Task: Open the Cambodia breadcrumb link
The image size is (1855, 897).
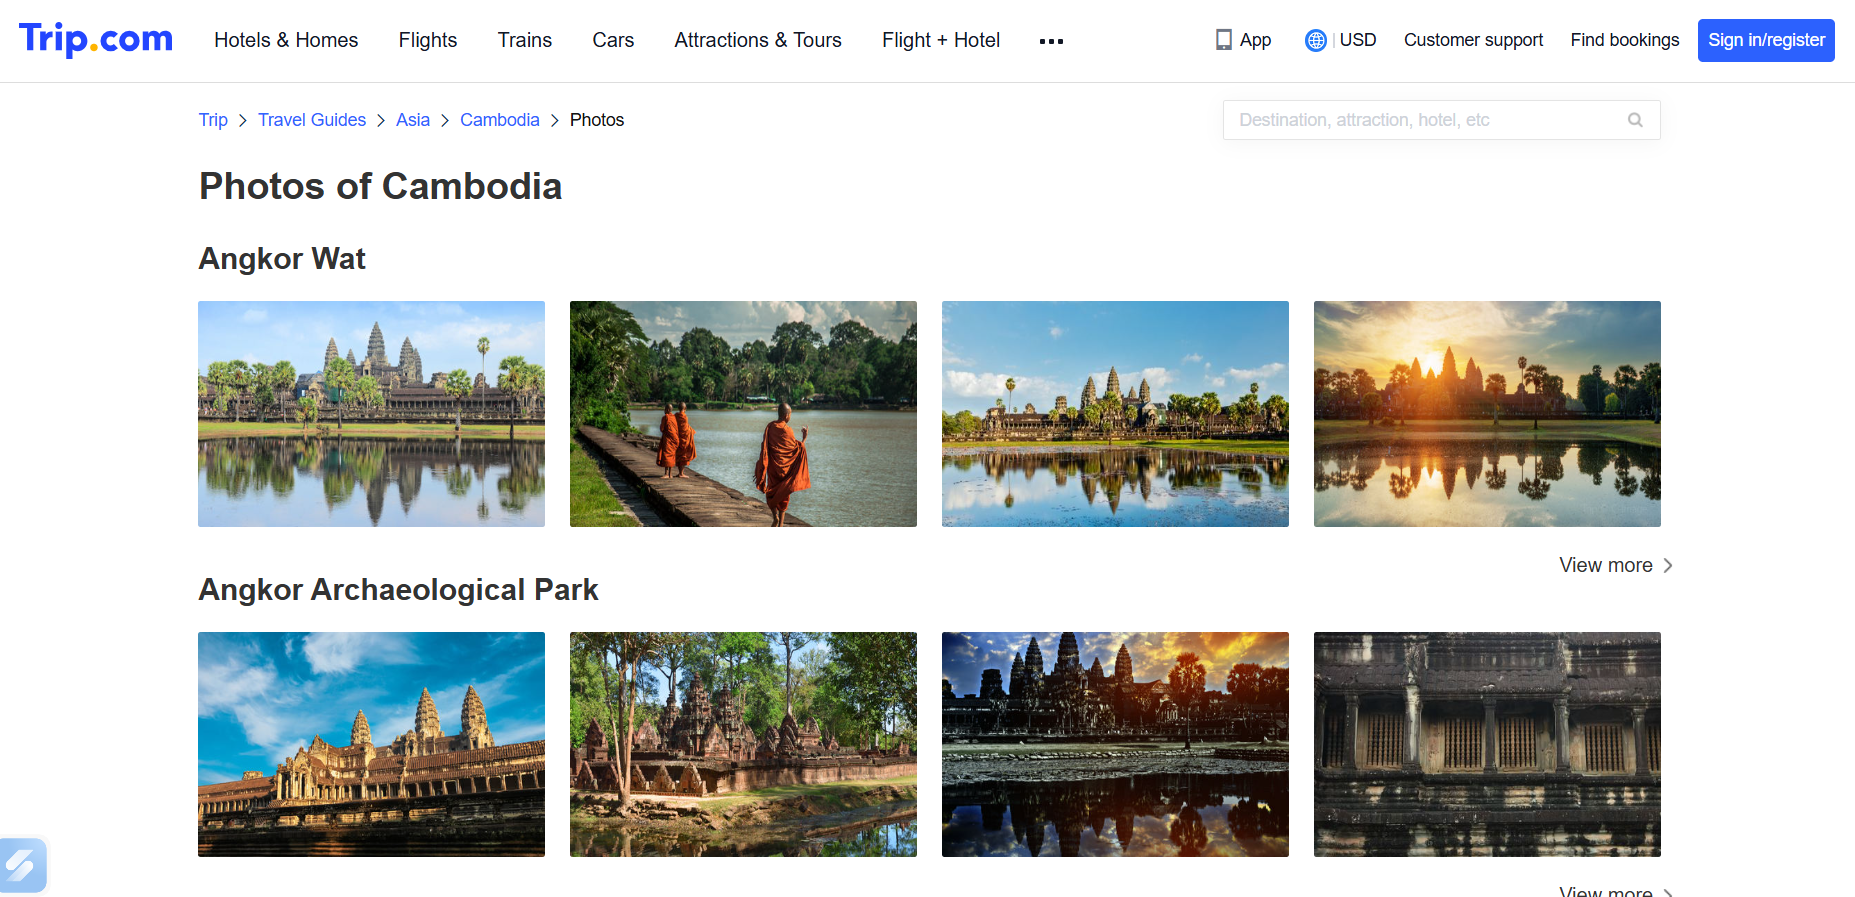Action: point(500,120)
